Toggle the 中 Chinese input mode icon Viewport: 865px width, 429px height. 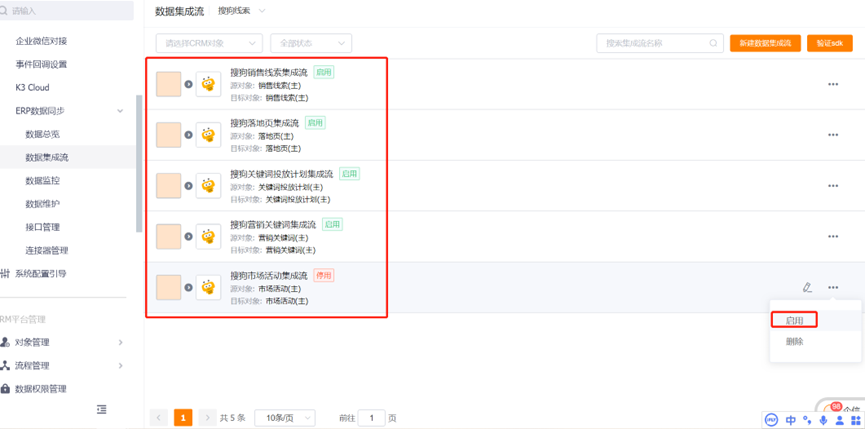pos(791,420)
